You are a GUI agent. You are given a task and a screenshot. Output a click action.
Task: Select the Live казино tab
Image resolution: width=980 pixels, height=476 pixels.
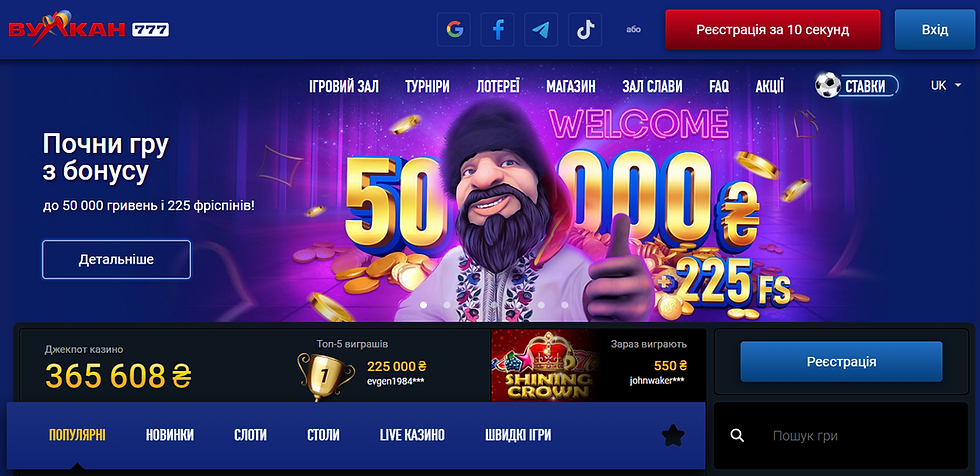[412, 435]
